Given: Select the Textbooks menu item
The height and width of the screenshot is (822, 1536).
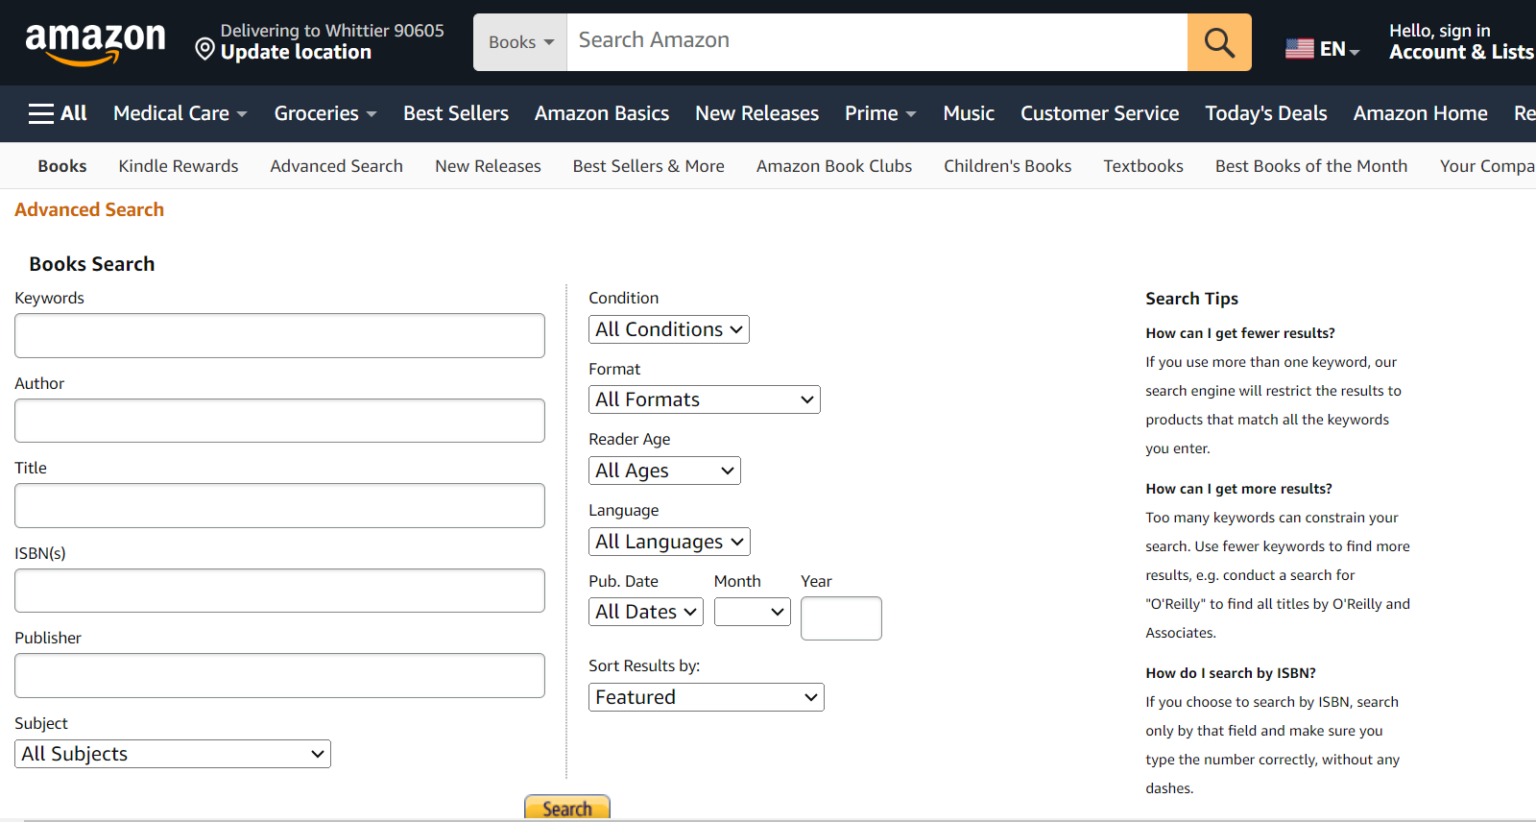Looking at the screenshot, I should coord(1143,166).
